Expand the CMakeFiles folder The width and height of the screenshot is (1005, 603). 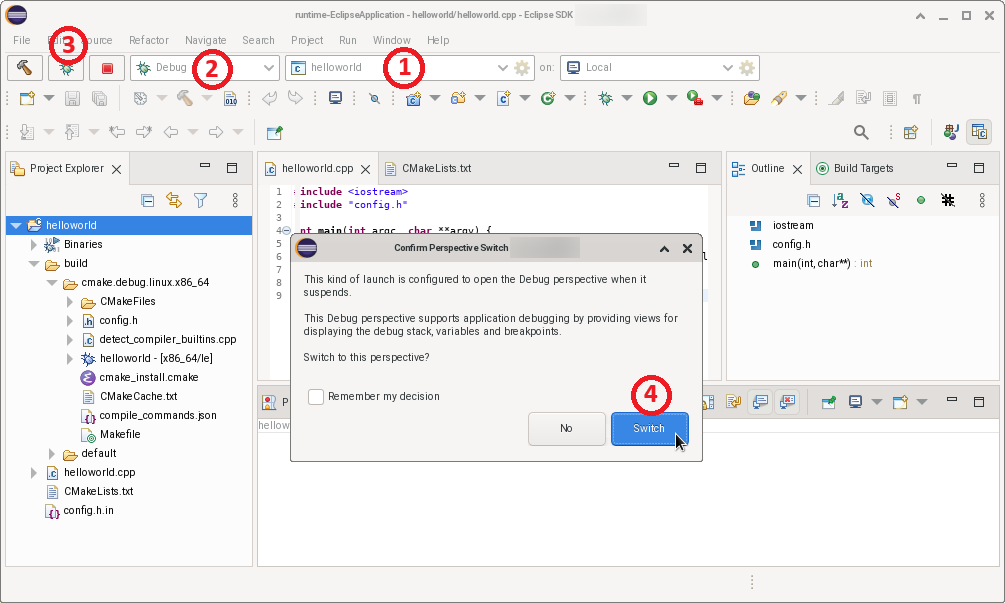70,301
